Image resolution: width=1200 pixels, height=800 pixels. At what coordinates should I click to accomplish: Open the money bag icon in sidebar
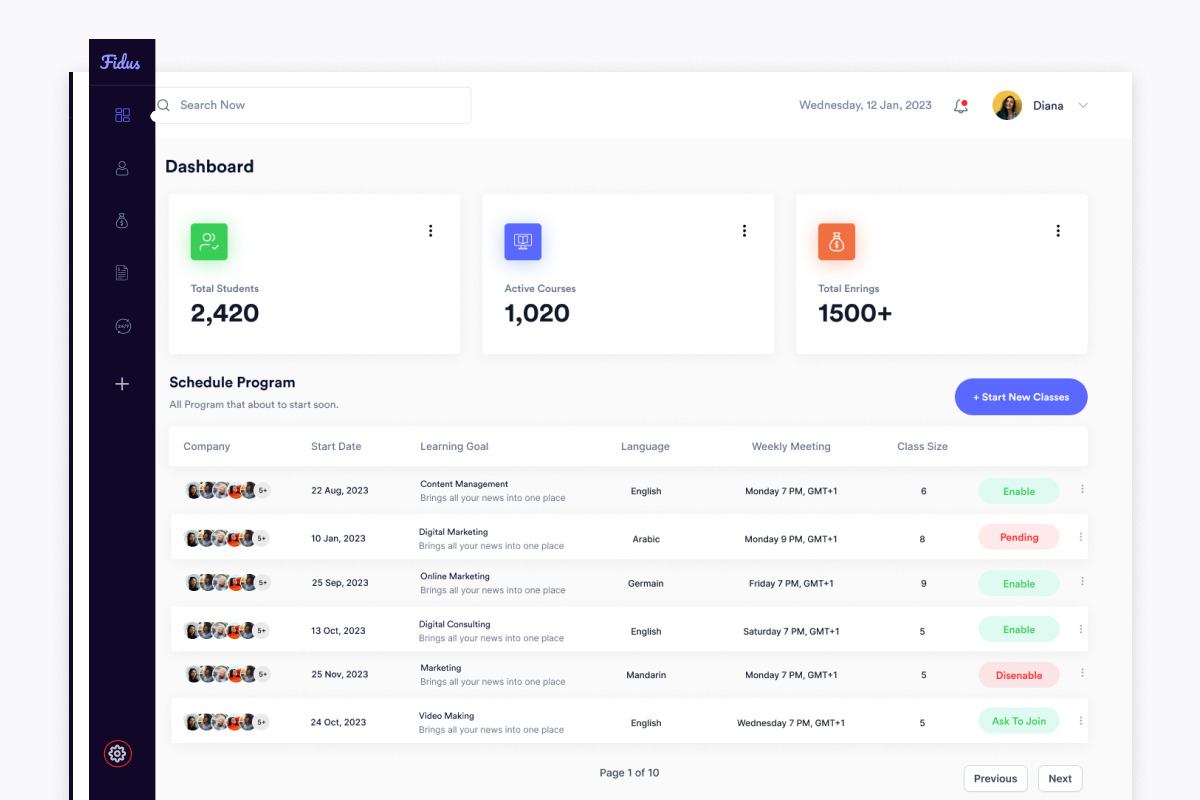coord(122,221)
